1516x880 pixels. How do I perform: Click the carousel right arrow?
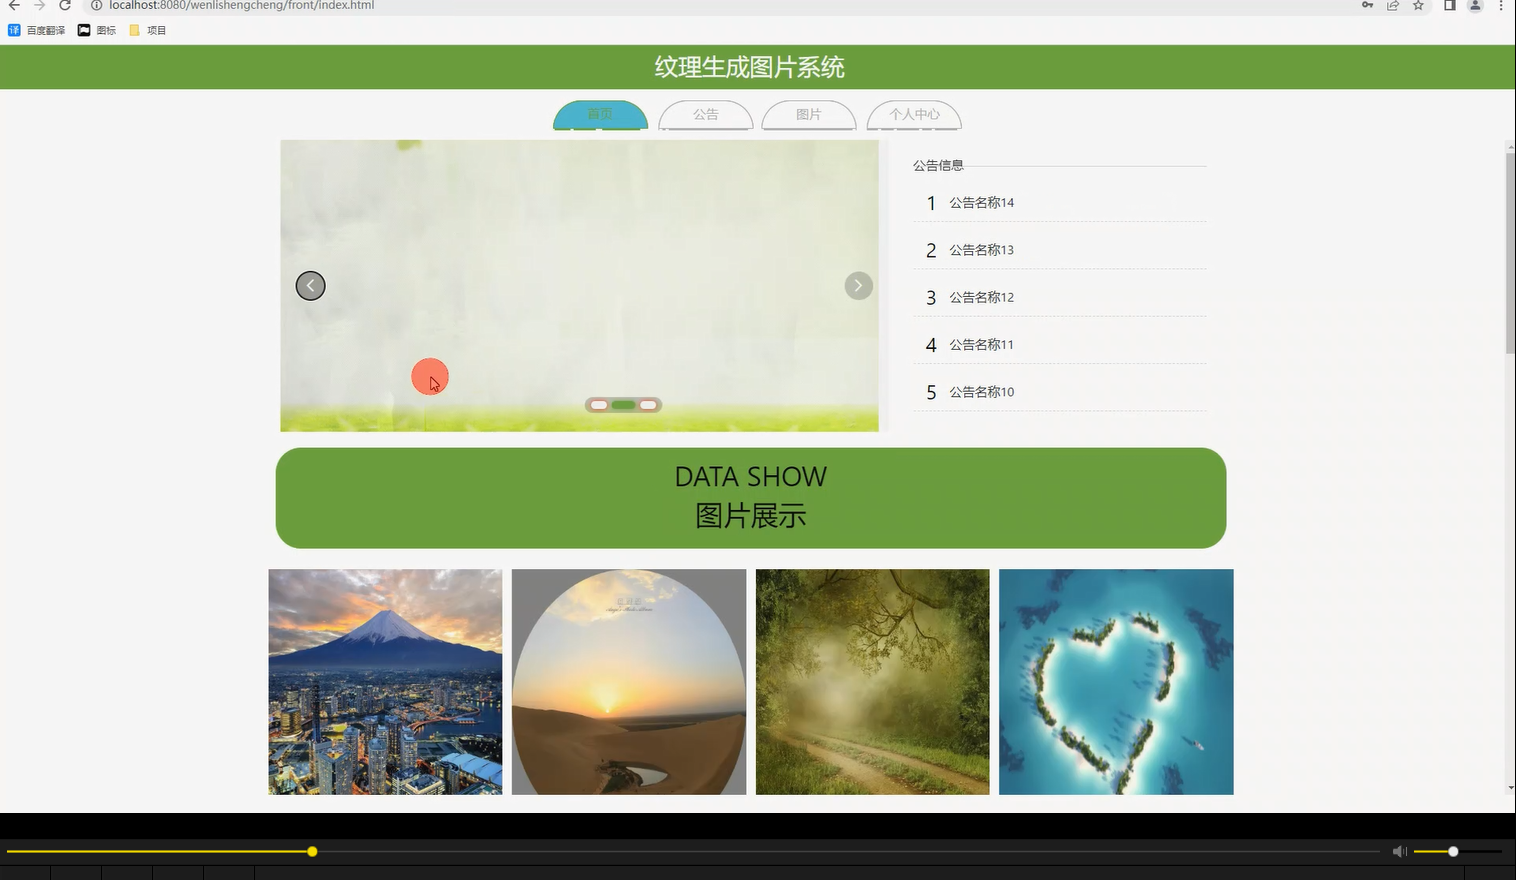point(857,285)
